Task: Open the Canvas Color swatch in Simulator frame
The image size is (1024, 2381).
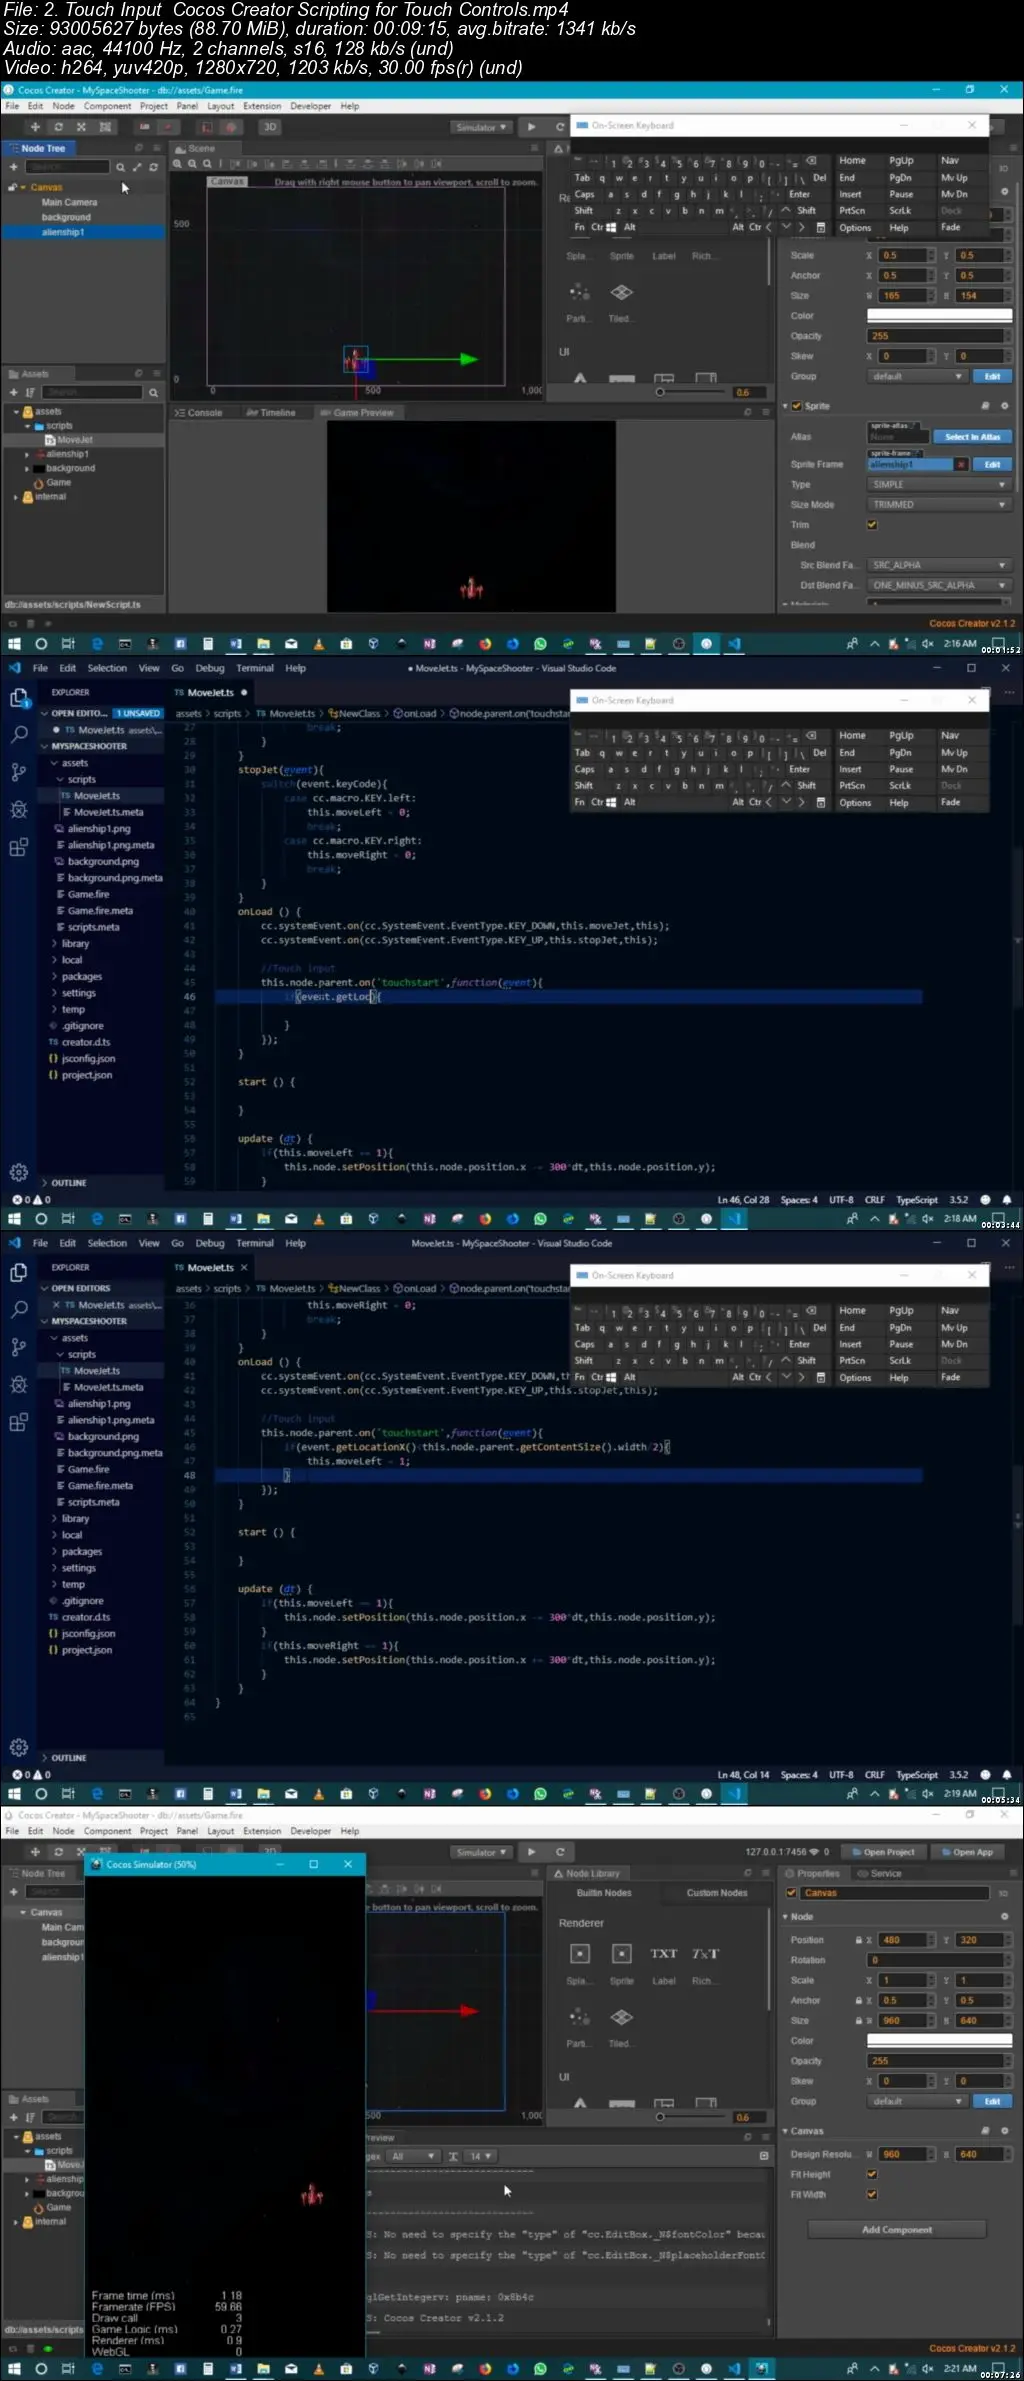Action: point(939,2040)
